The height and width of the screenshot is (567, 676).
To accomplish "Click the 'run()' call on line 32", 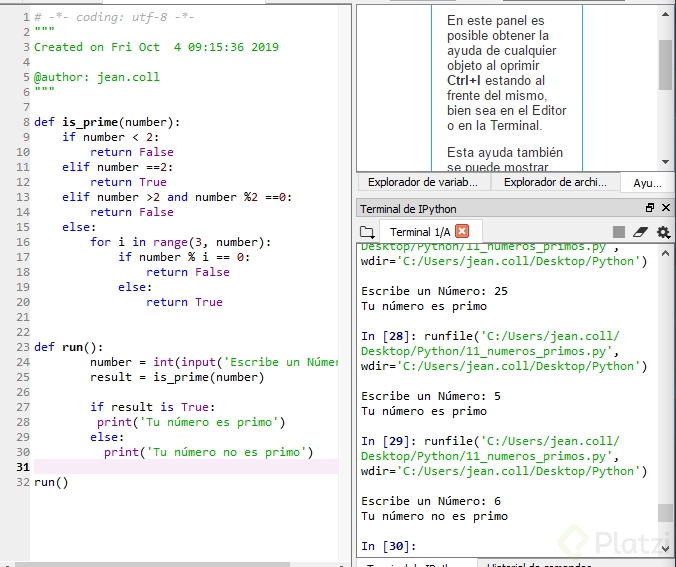I will [51, 482].
